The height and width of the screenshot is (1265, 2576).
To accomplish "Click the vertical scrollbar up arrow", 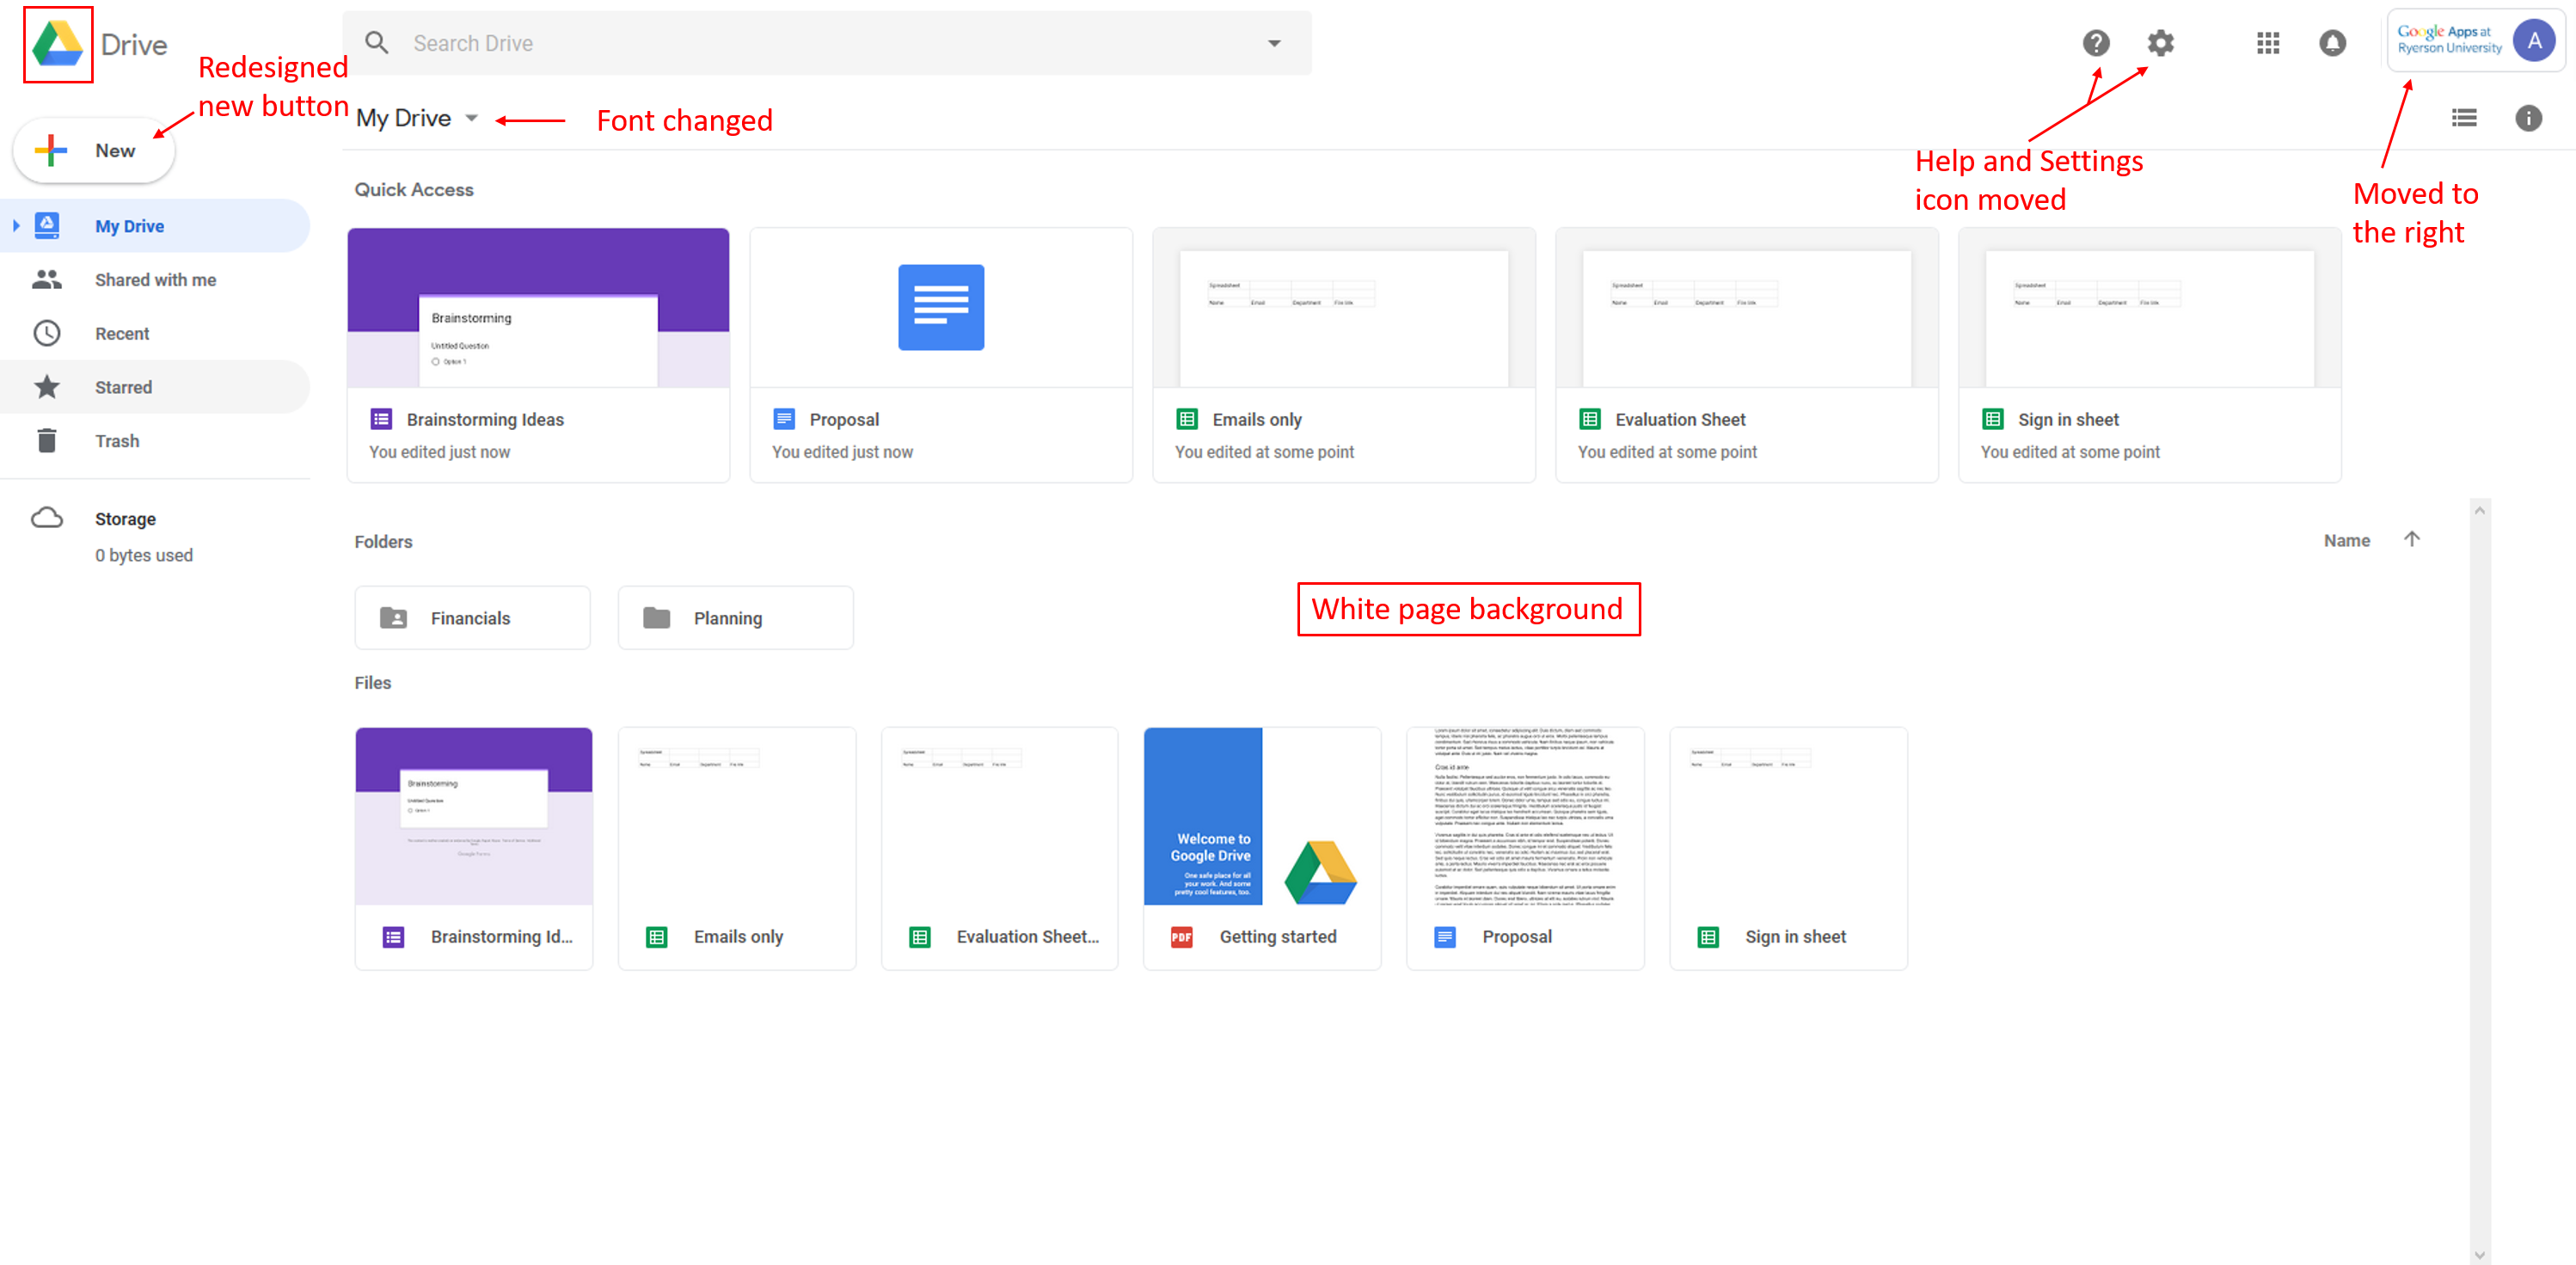I will pos(2479,510).
